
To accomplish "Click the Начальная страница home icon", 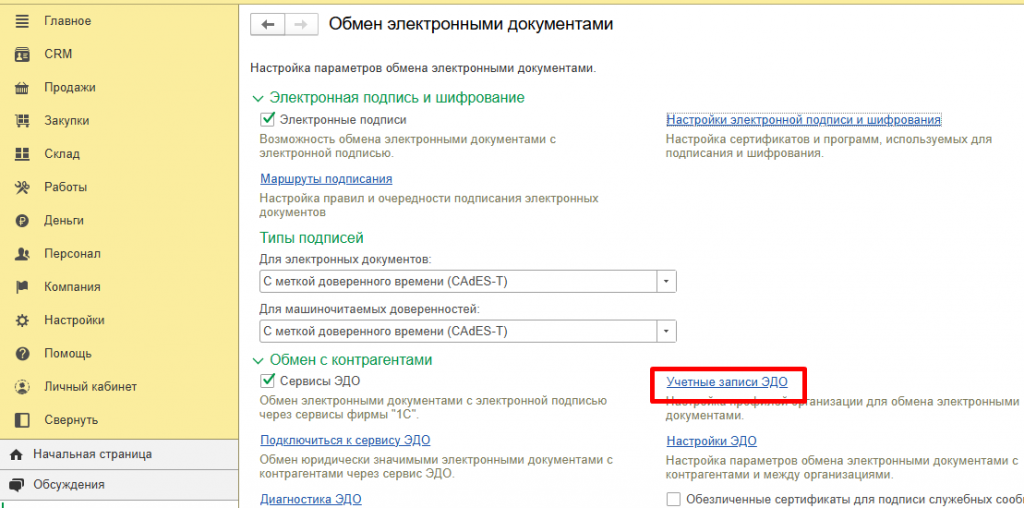I will [16, 454].
